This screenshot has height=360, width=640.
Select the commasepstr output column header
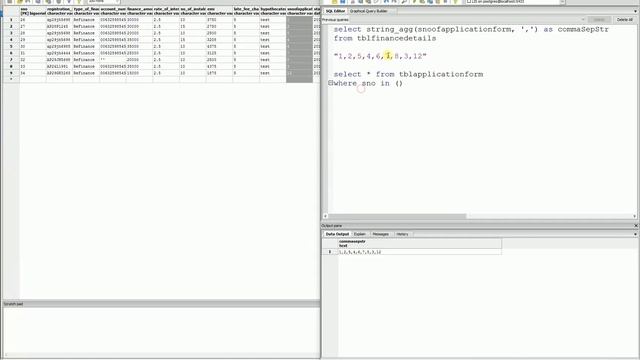(420, 244)
